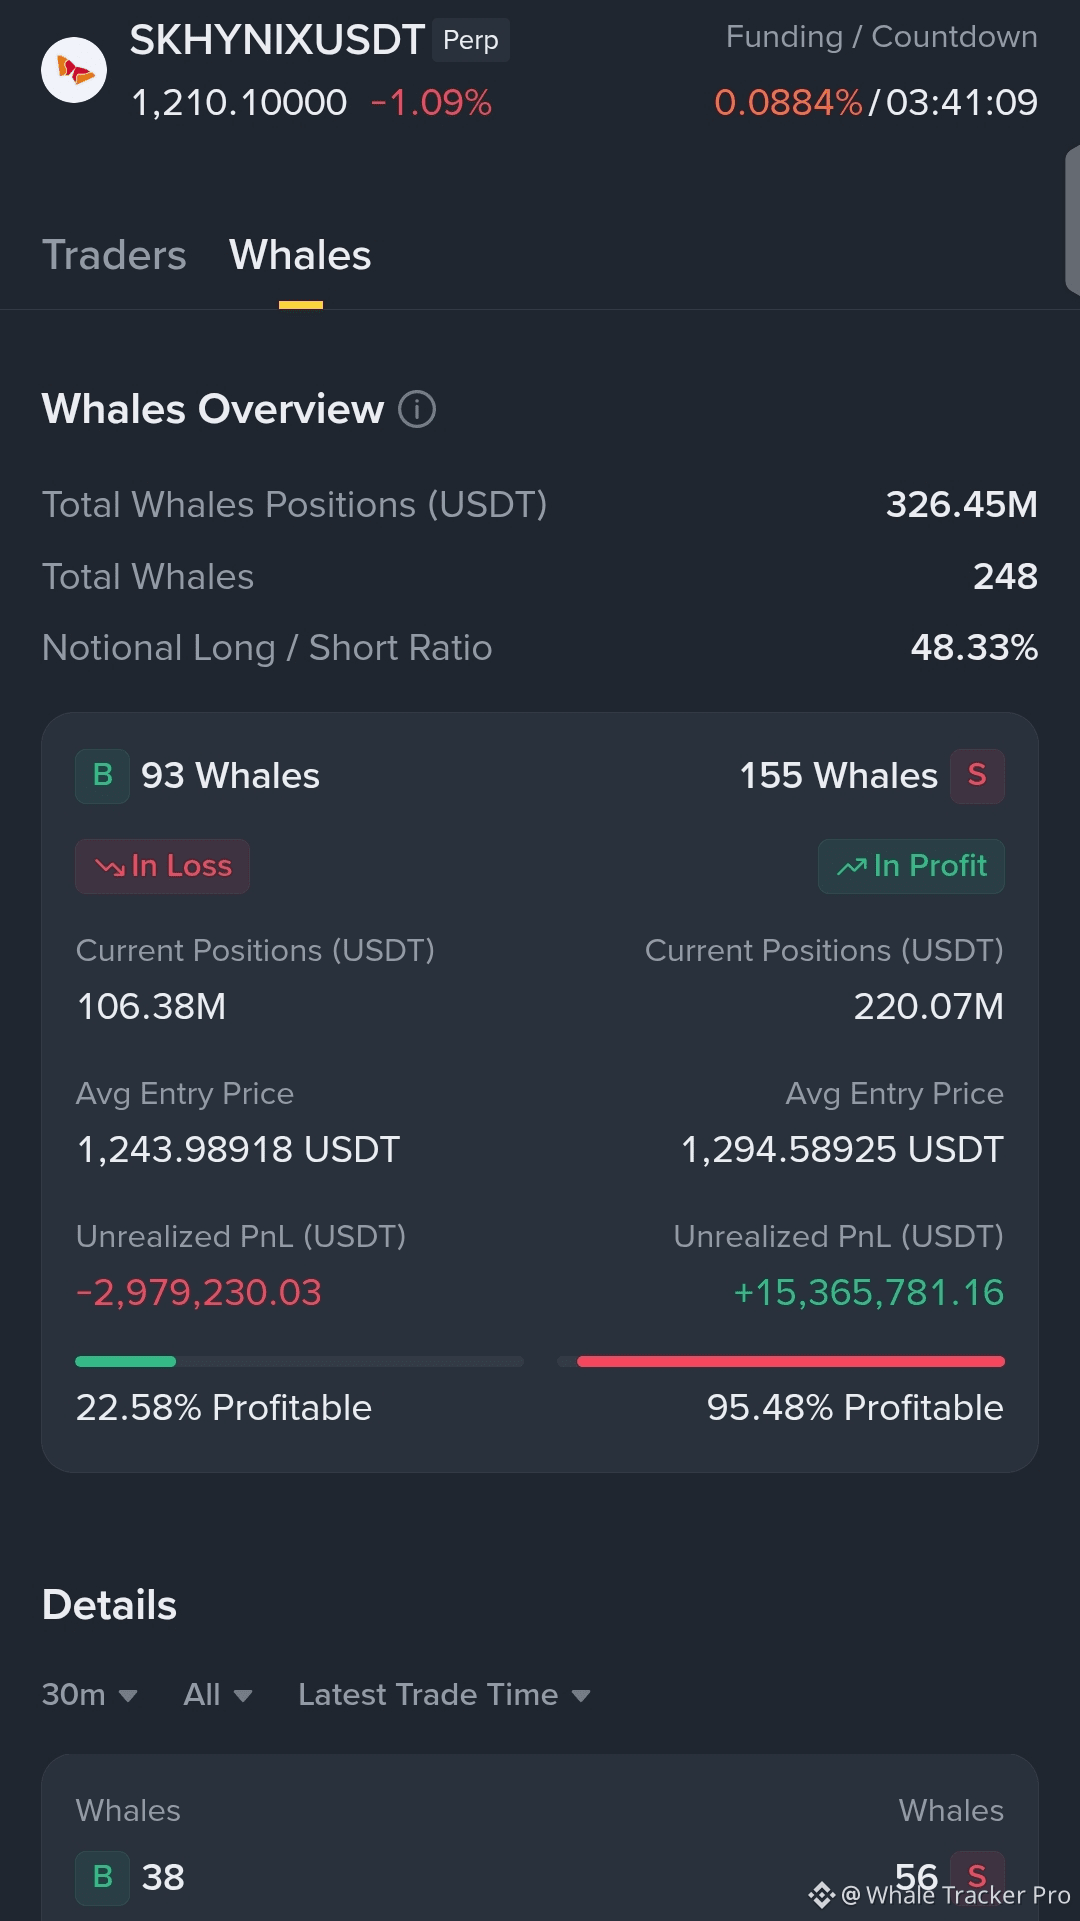Expand the All filter dropdown
Viewport: 1080px width, 1921px height.
(x=218, y=1695)
